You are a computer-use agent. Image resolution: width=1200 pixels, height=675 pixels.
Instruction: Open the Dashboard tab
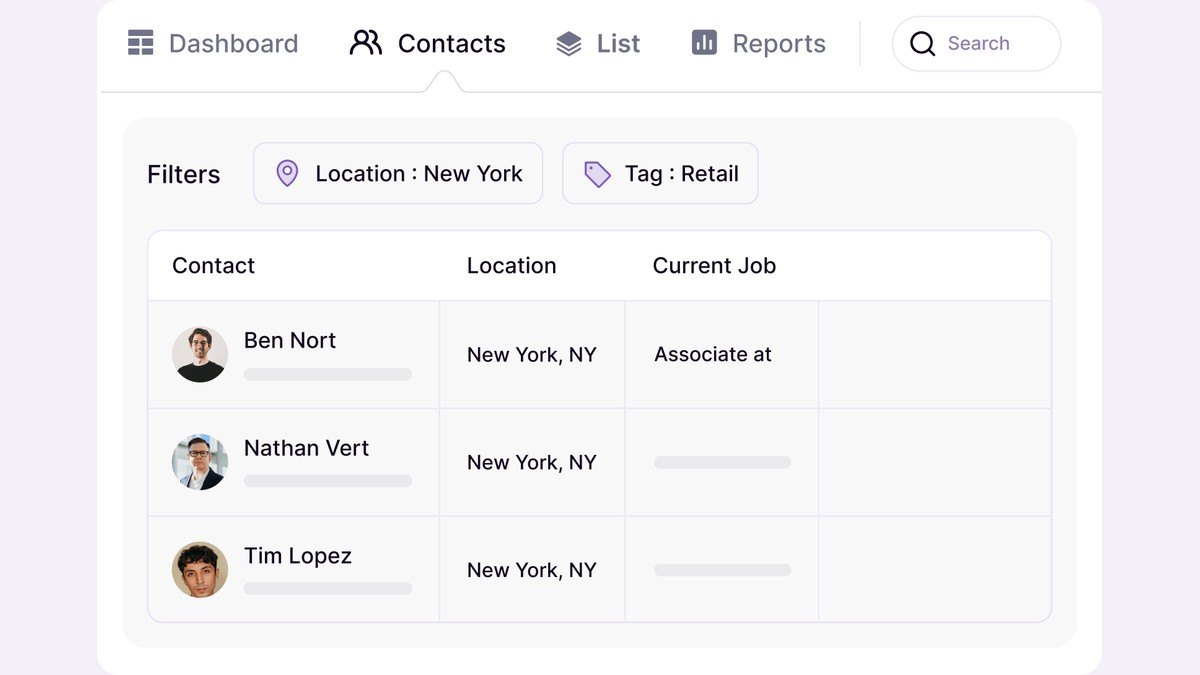213,43
